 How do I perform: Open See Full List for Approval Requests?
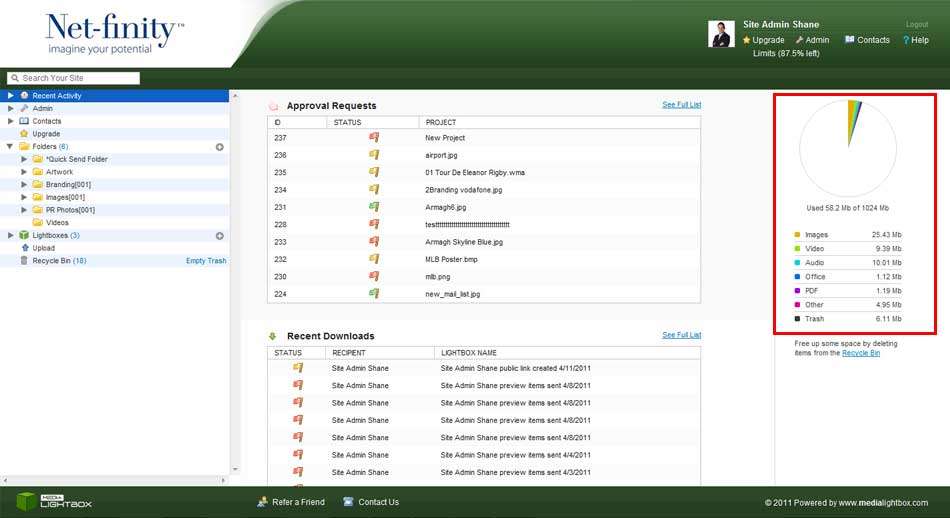pyautogui.click(x=681, y=105)
